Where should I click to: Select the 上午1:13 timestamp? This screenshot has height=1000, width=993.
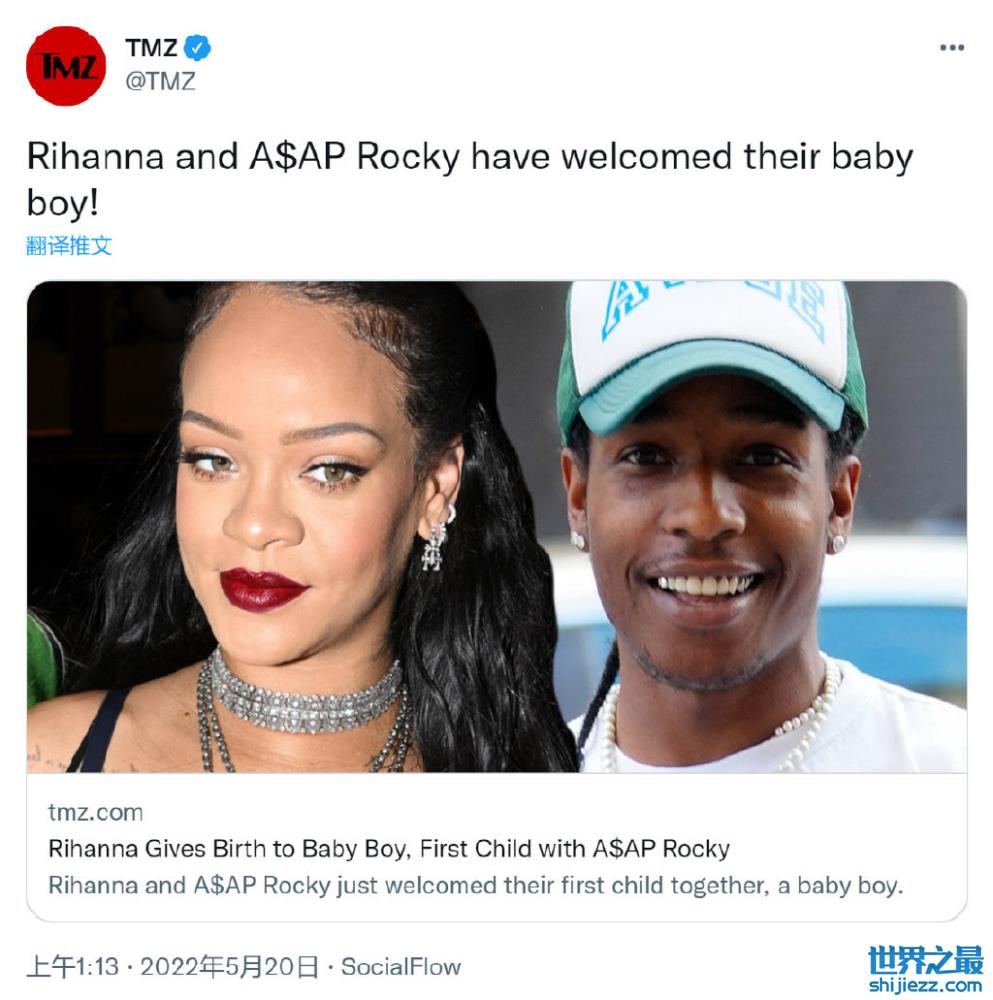73,967
